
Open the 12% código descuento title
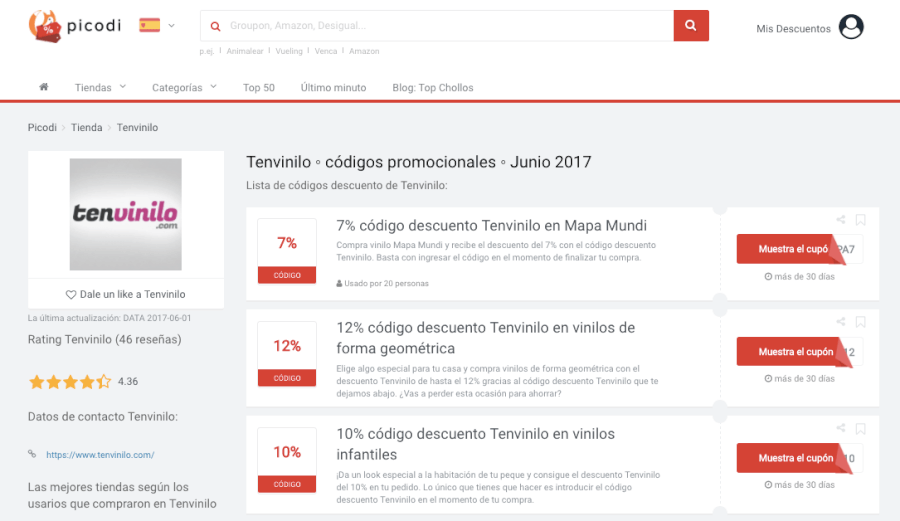486,338
